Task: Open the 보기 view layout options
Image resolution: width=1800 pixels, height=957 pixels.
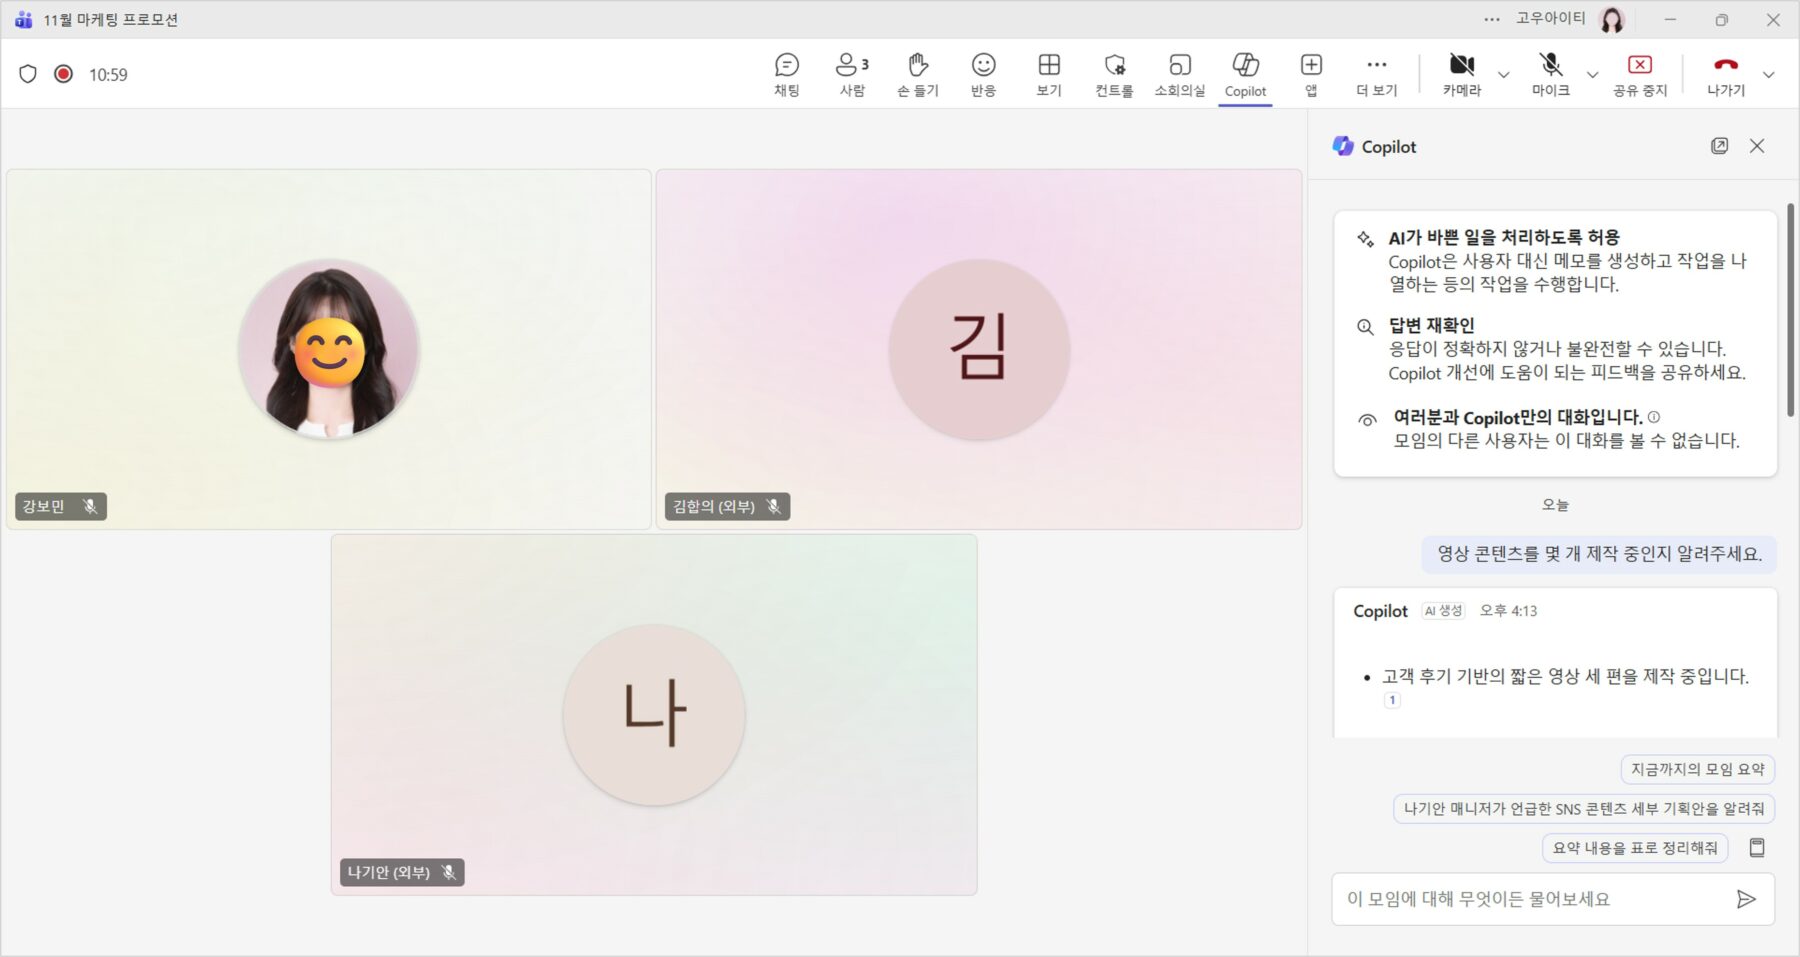Action: [x=1048, y=75]
